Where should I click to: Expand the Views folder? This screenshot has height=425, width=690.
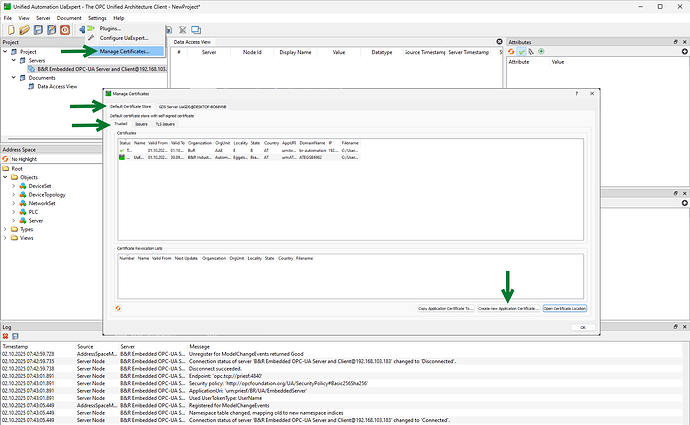5,238
